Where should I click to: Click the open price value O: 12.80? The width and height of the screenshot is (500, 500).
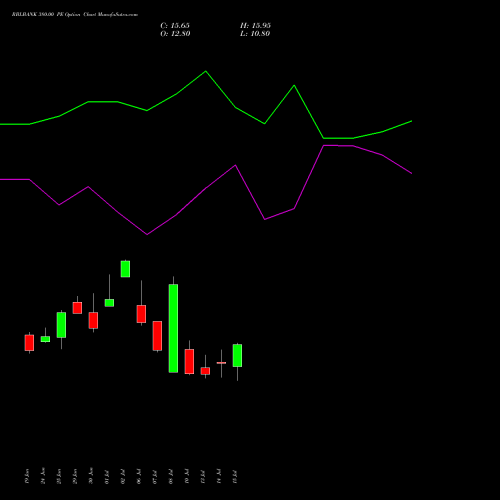[x=175, y=34]
